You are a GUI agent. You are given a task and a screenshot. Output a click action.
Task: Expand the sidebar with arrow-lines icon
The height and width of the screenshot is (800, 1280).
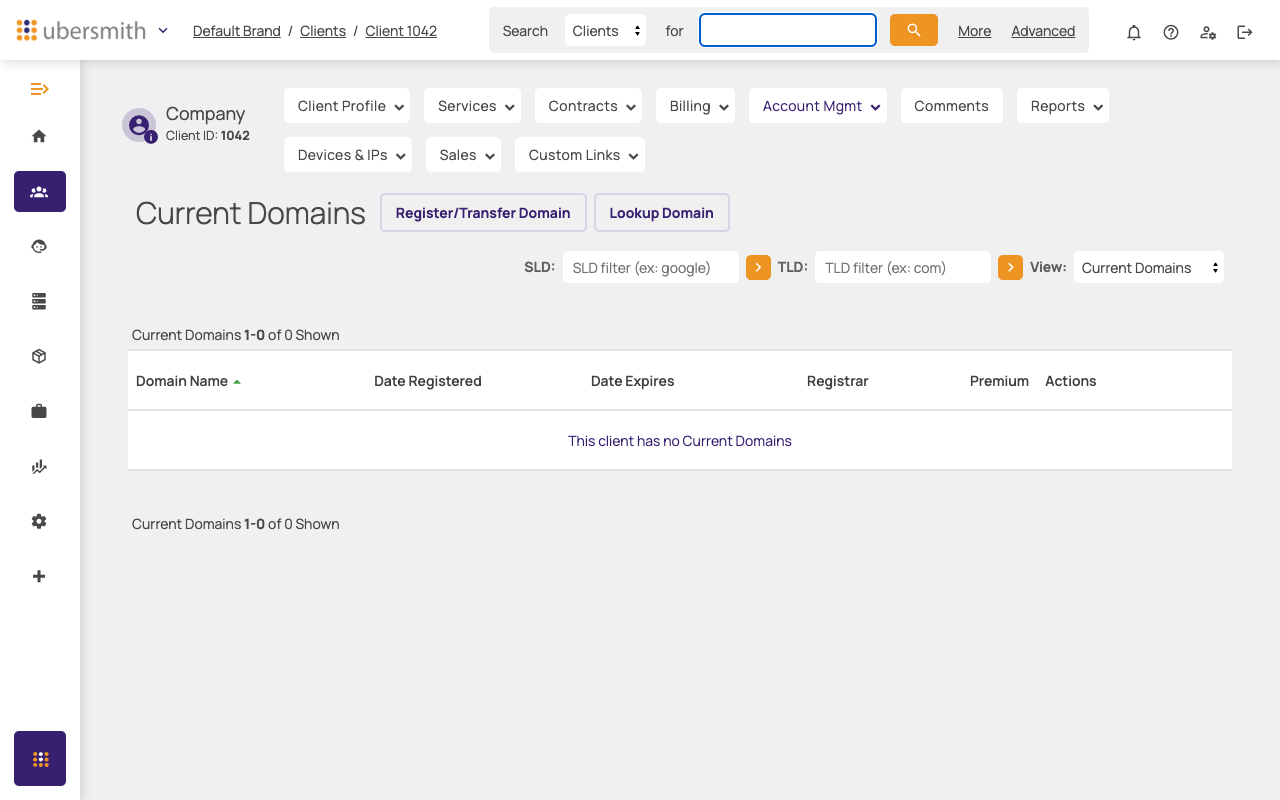coord(39,89)
